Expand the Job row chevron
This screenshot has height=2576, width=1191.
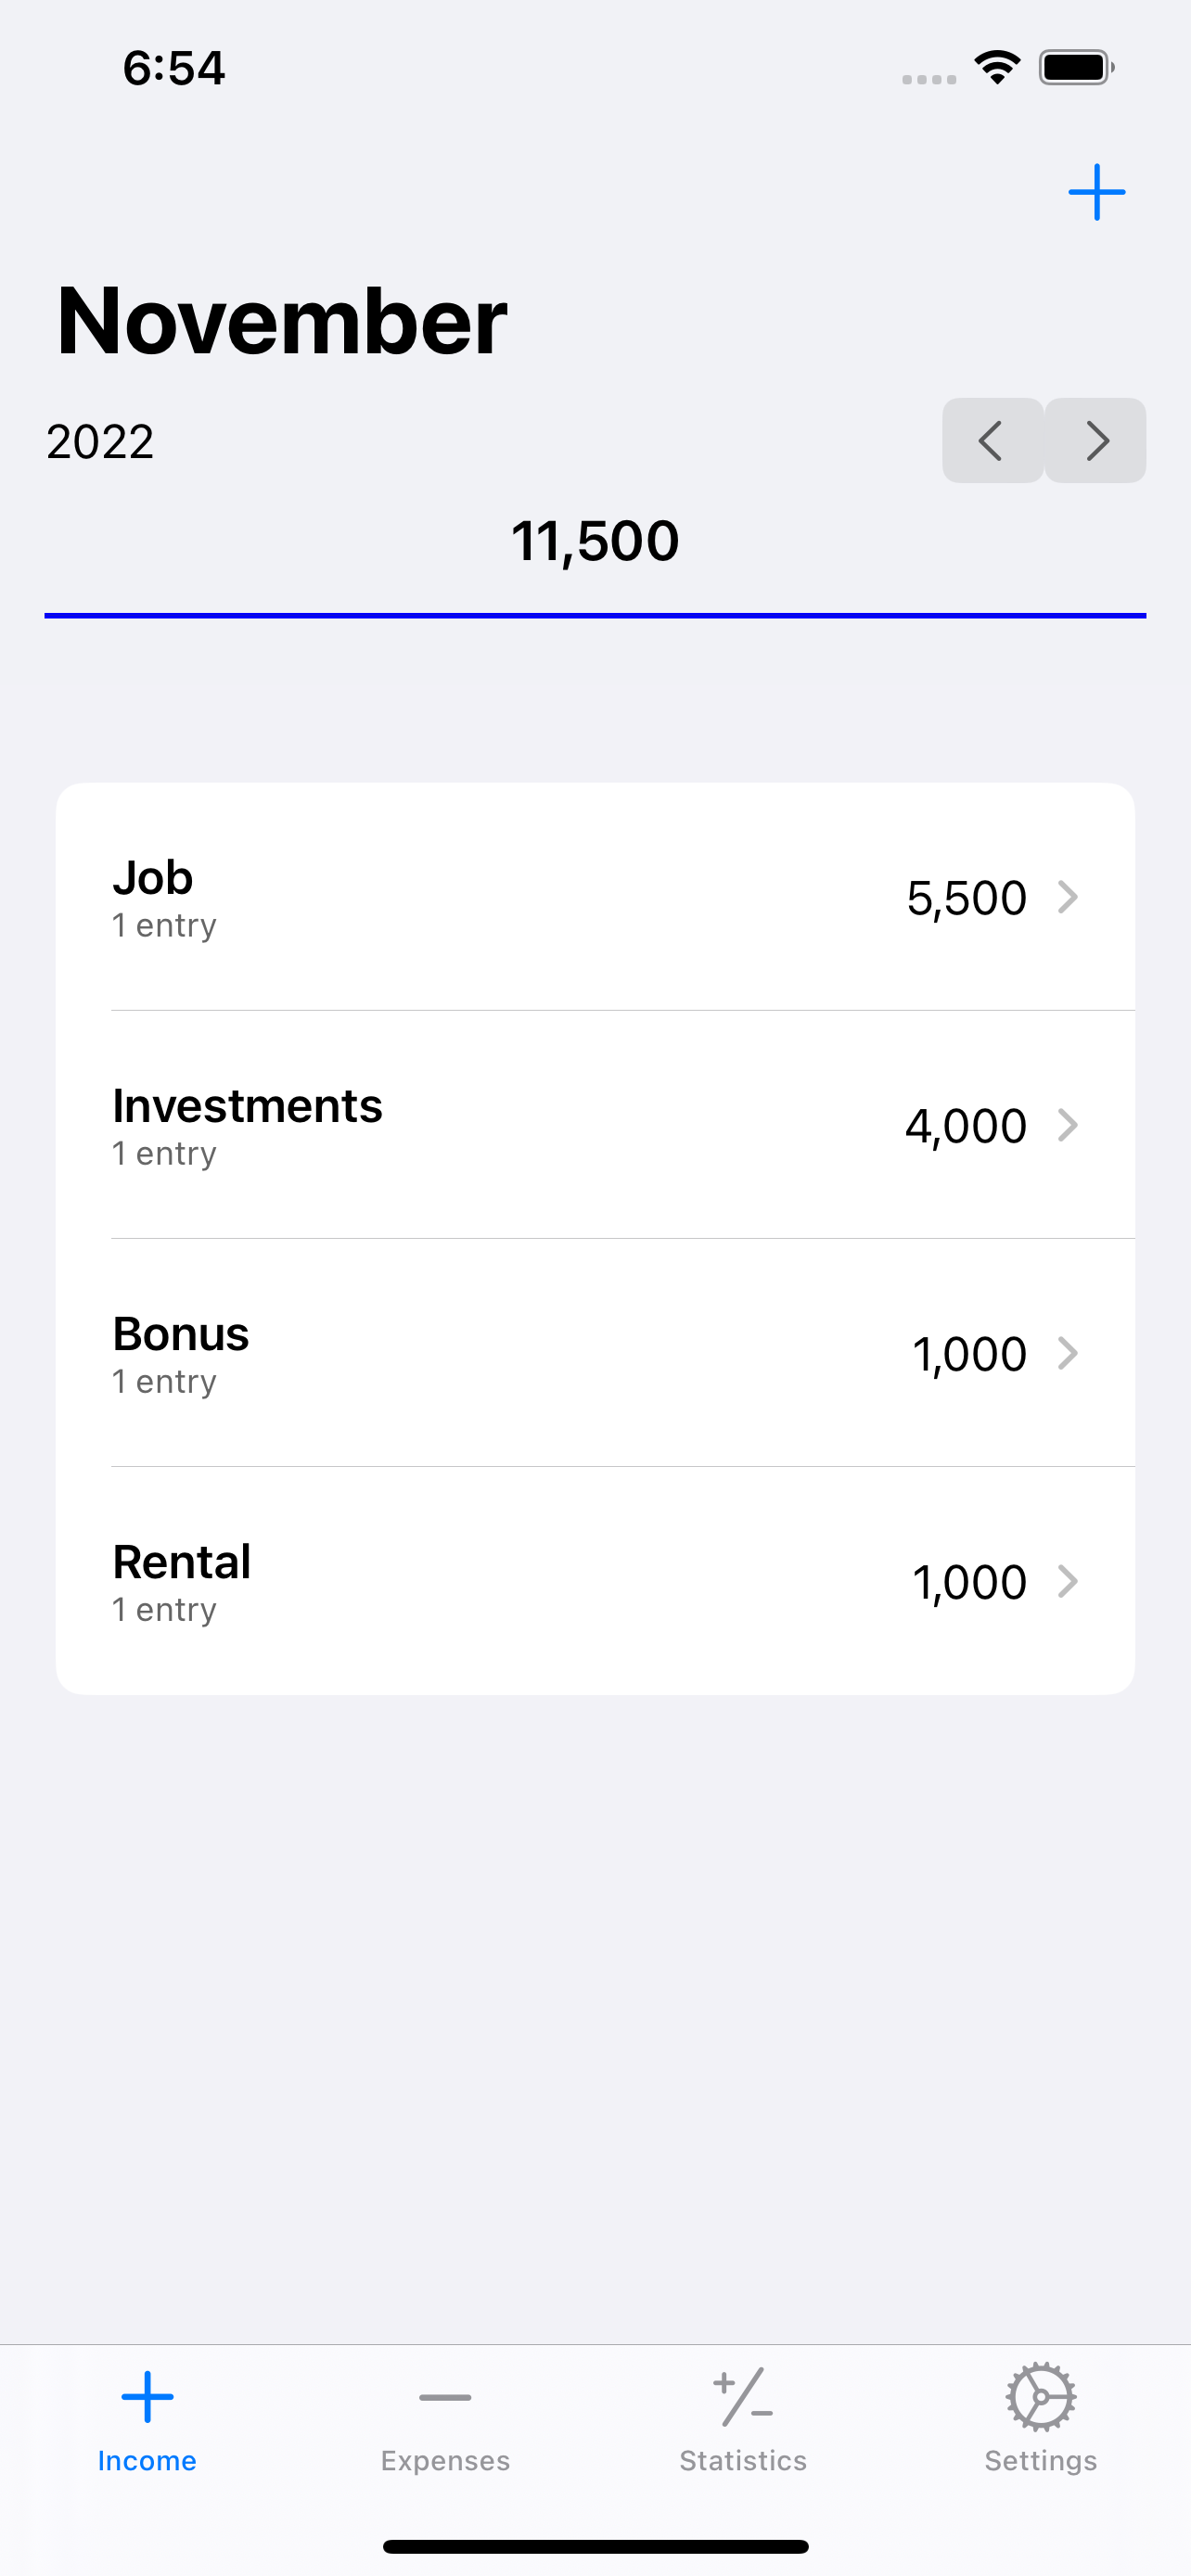pos(1068,897)
